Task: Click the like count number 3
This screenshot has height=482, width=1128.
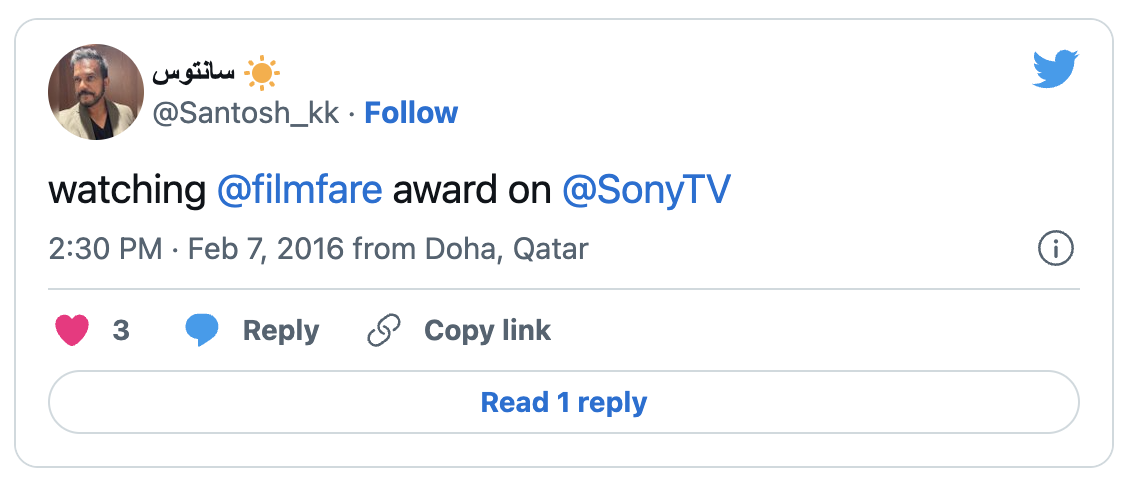Action: click(x=121, y=331)
